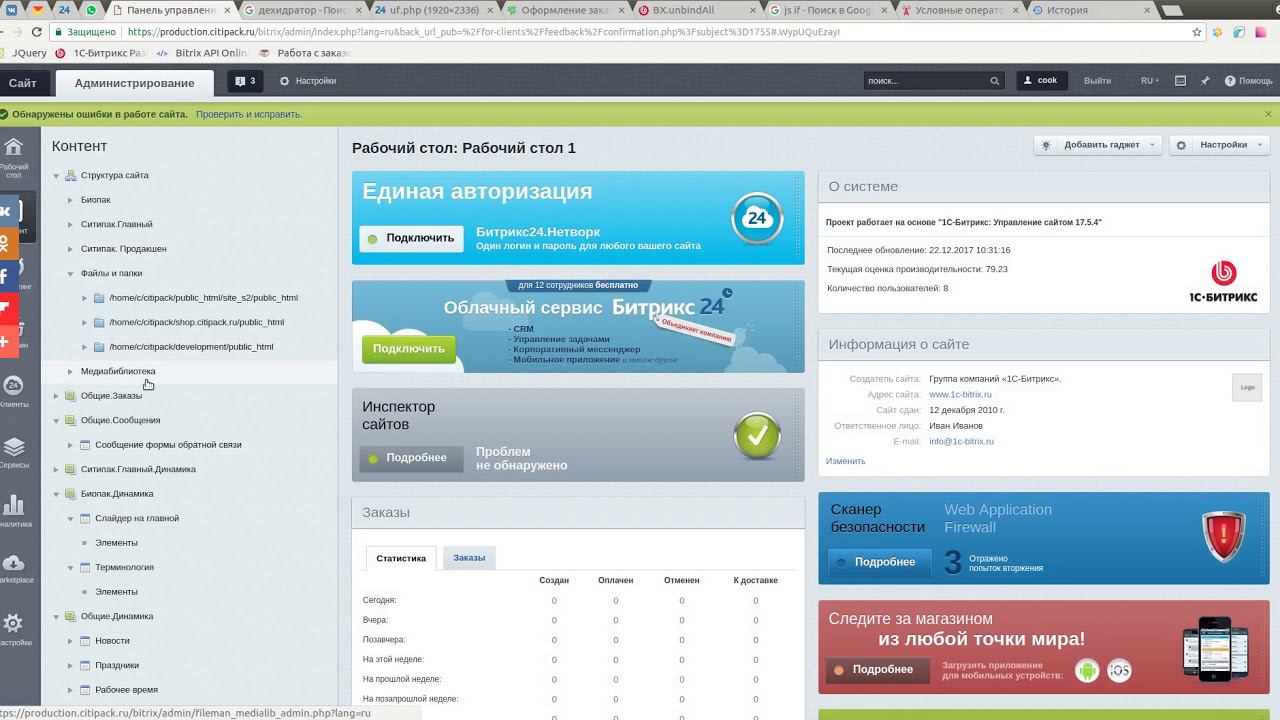
Task: Open the Рабочий стол home icon in sidebar
Action: point(13,155)
